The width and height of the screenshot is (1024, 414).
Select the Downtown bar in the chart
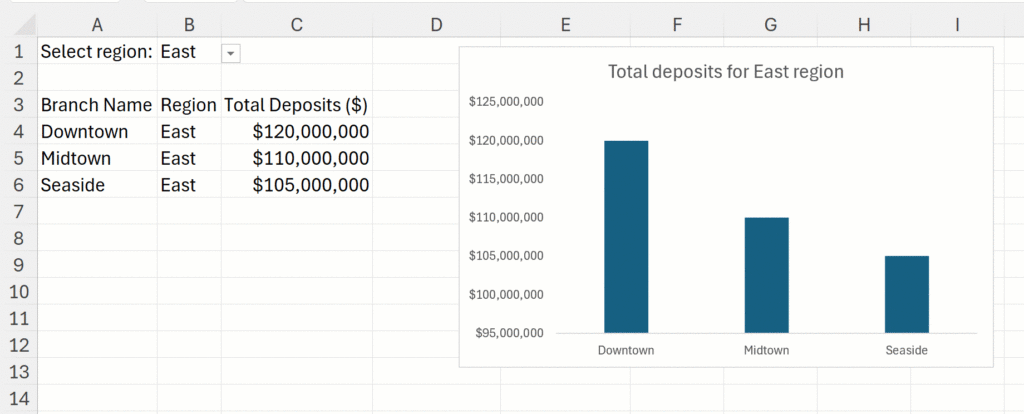[x=626, y=236]
